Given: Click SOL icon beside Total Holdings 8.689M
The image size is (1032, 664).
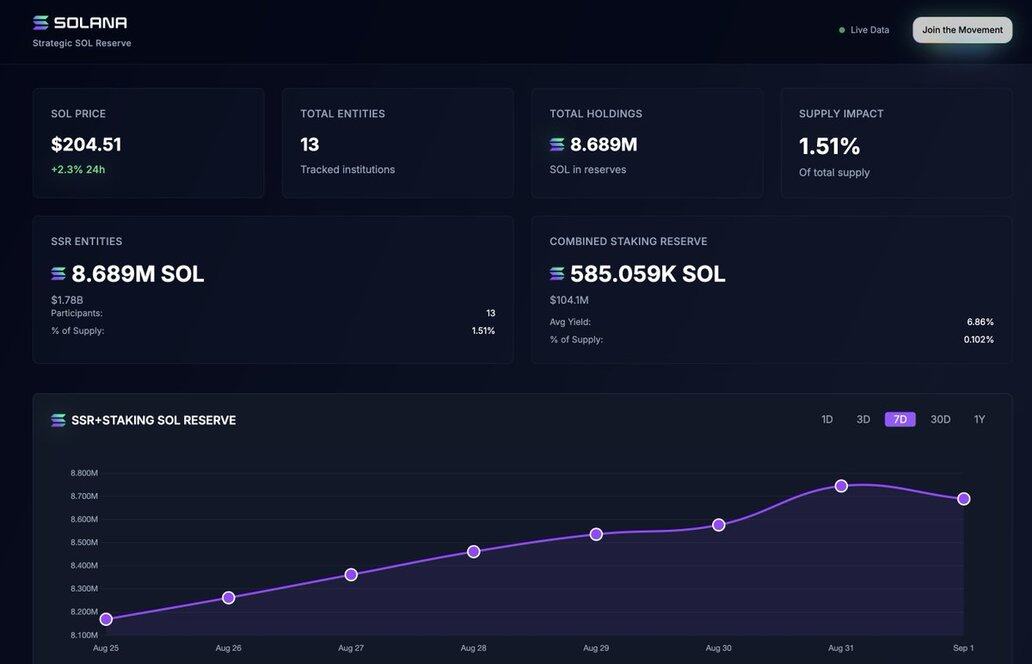Looking at the screenshot, I should coord(557,144).
